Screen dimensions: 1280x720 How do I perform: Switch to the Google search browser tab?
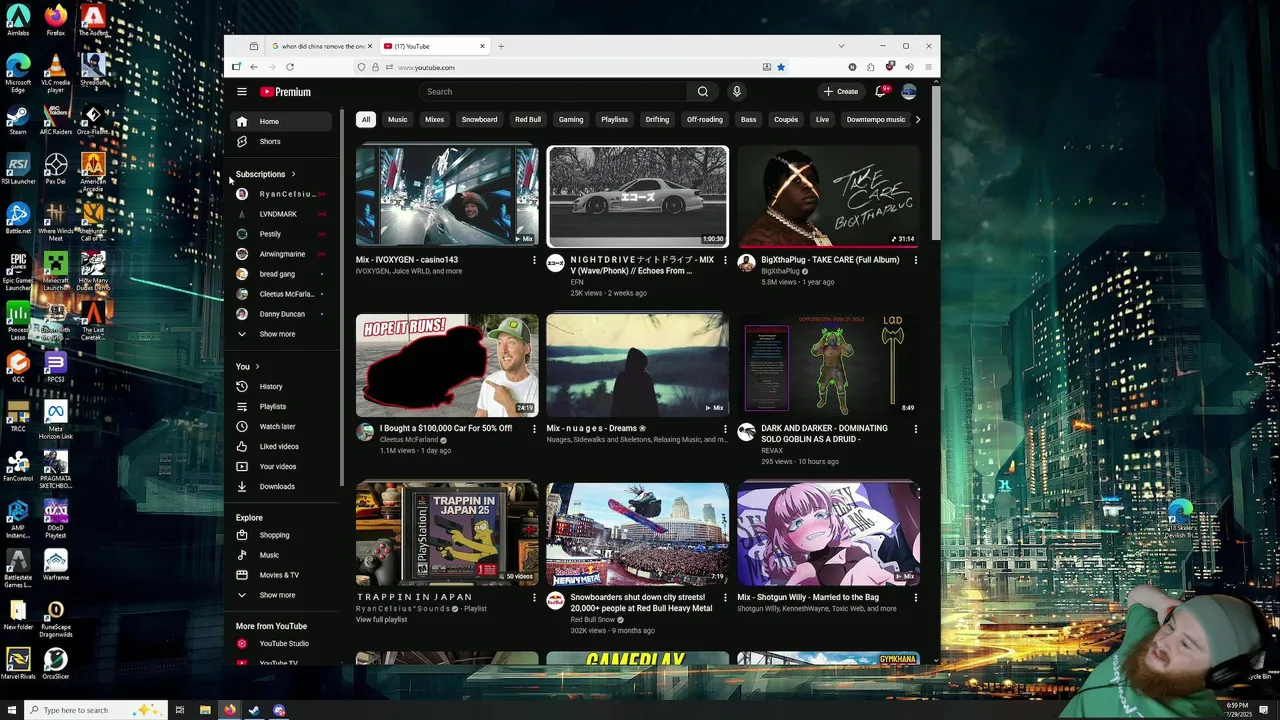[x=320, y=46]
